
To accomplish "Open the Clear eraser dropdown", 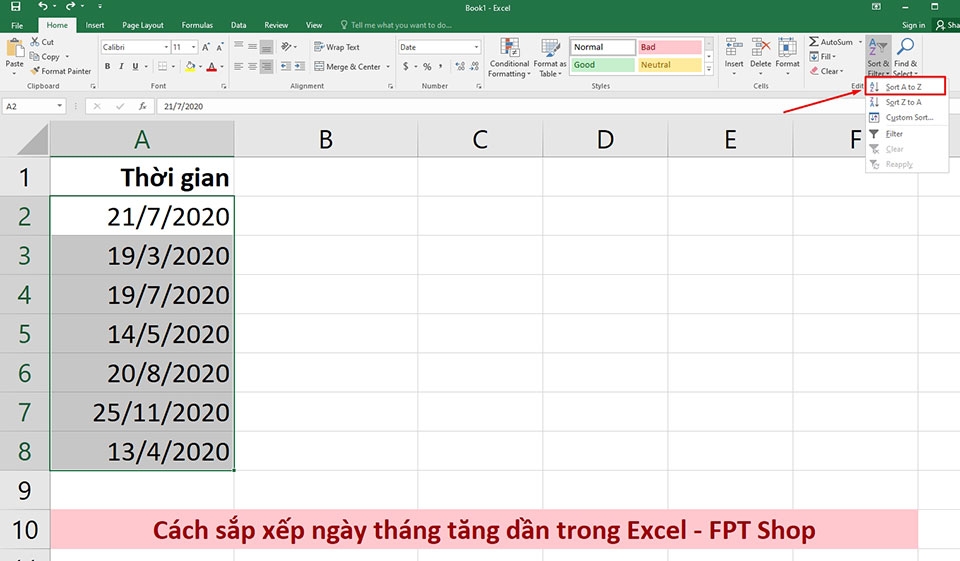I will (827, 71).
